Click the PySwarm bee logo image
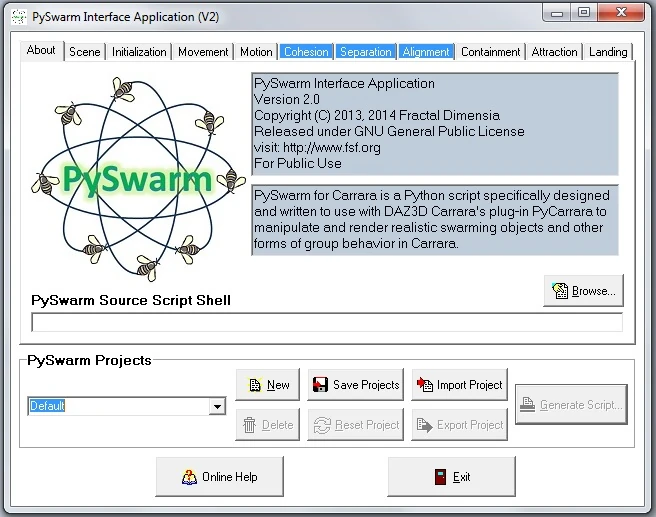 pos(138,179)
